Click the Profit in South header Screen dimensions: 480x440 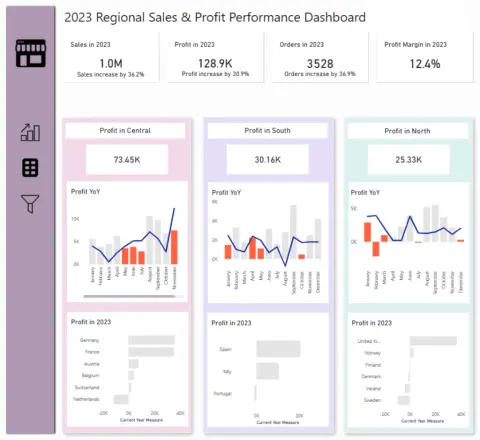(267, 130)
